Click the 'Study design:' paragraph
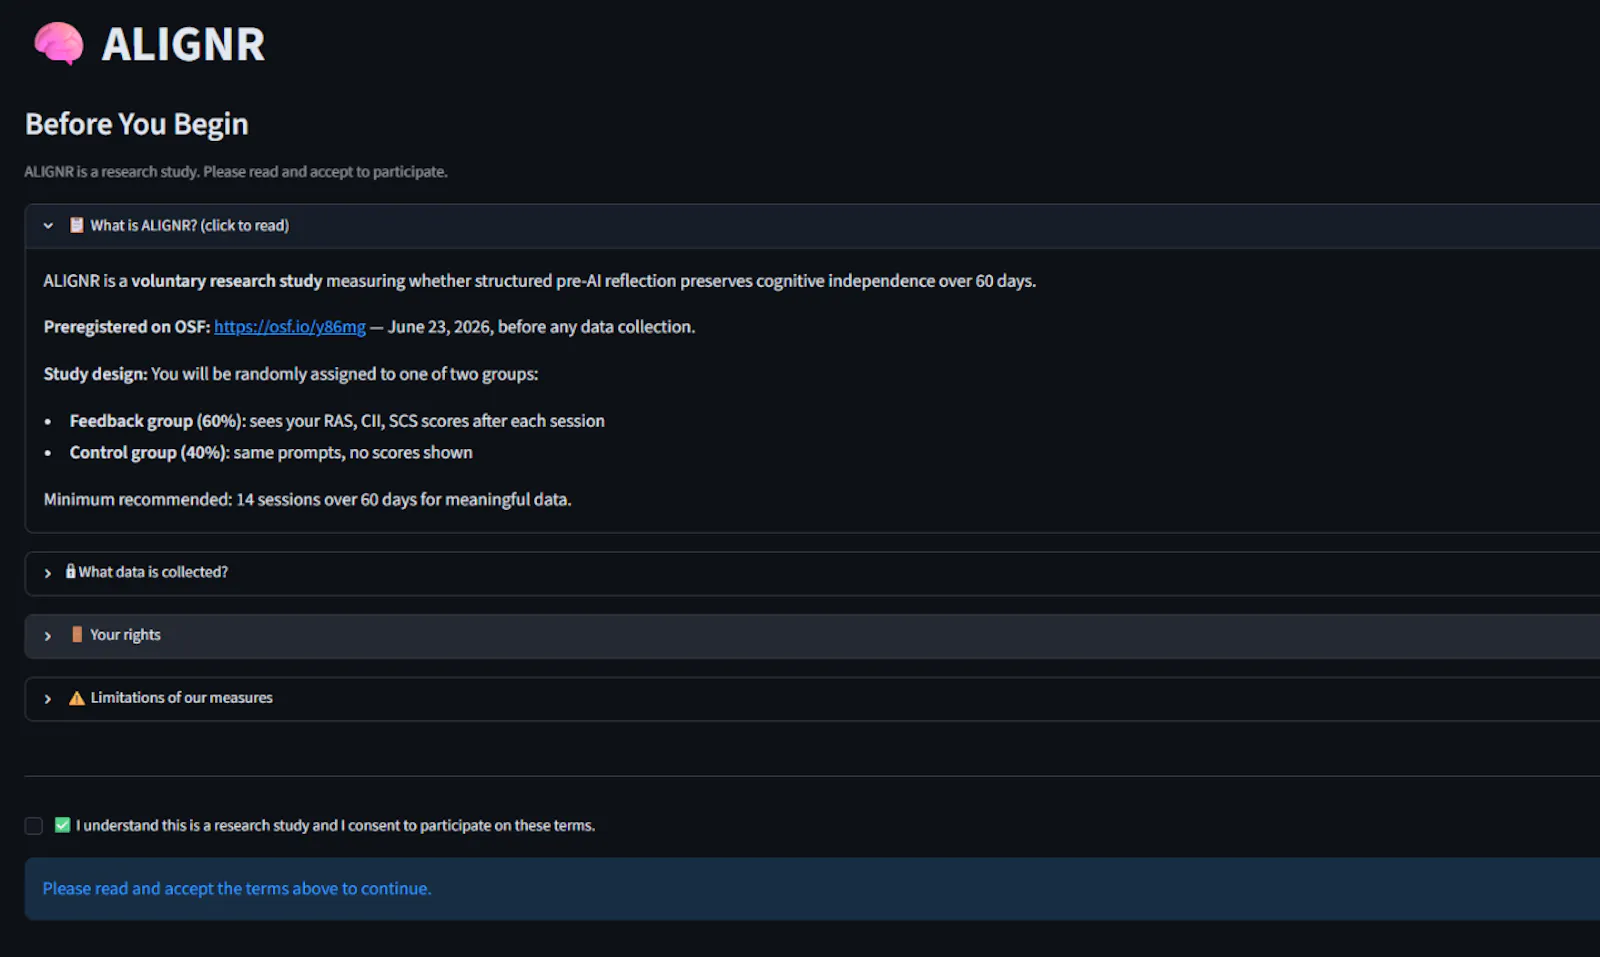1600x957 pixels. (291, 374)
